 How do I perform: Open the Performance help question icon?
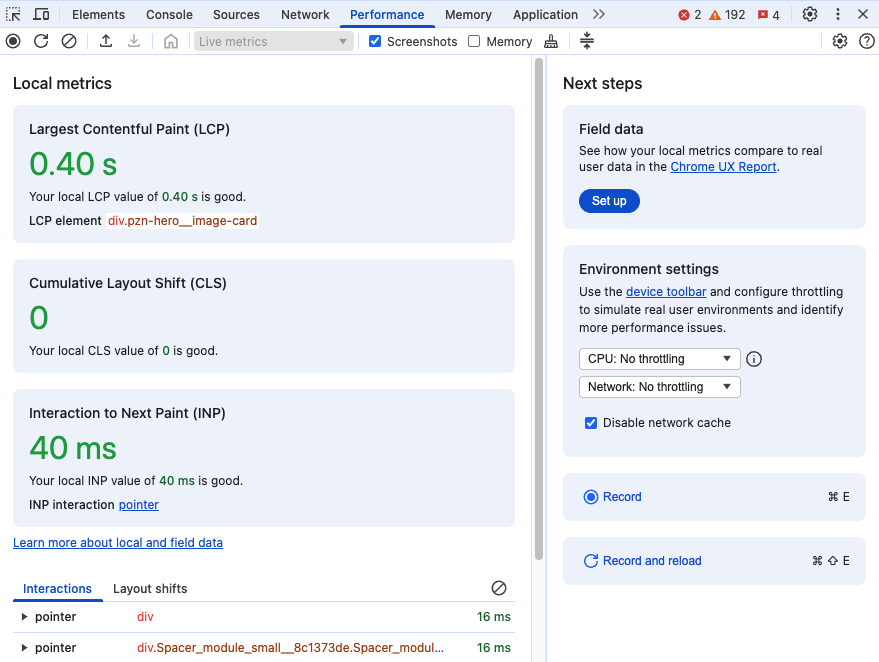867,41
